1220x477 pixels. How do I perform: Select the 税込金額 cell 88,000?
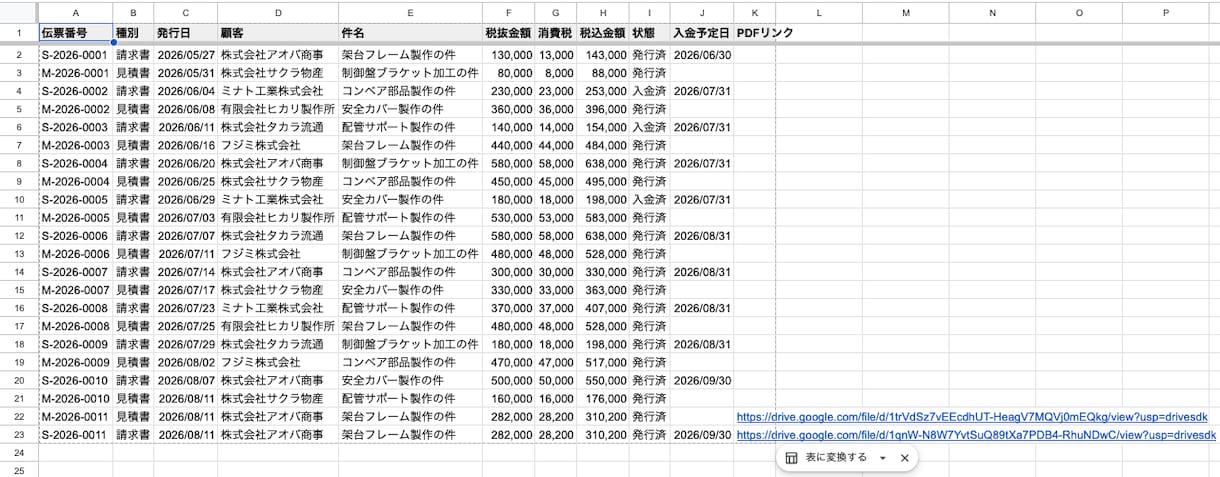point(603,72)
